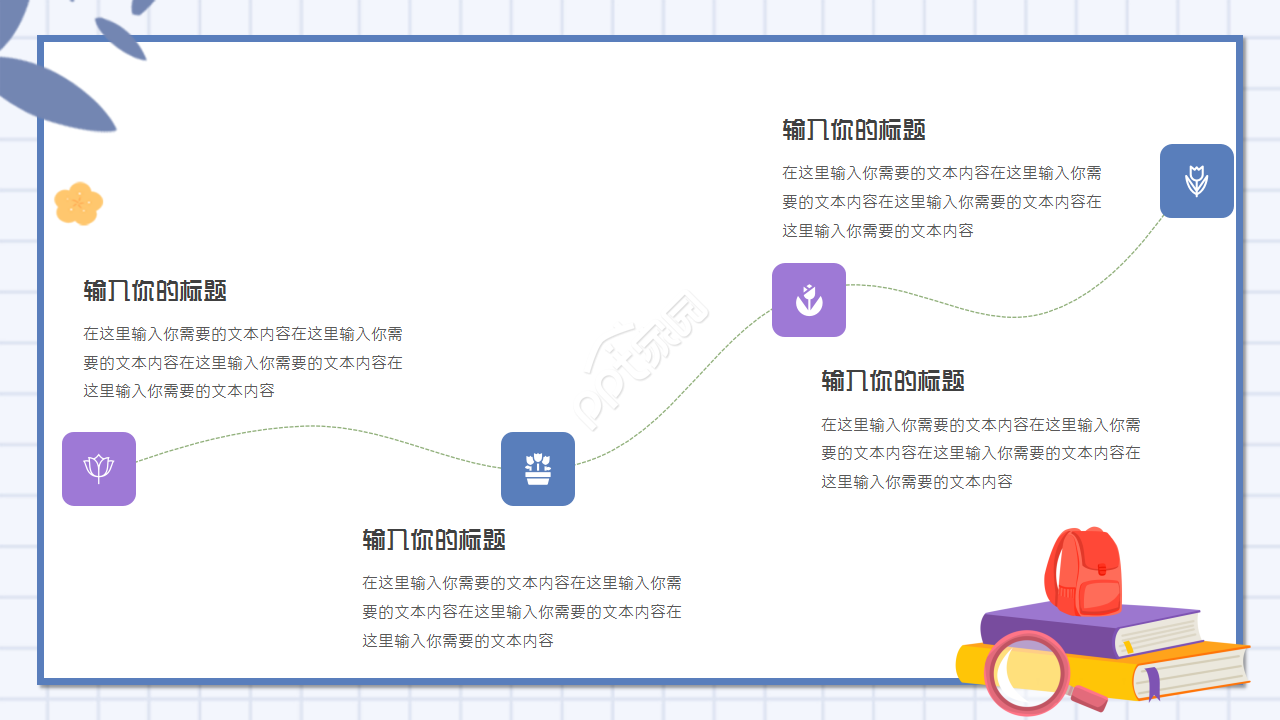Select the purple tulip icon on the left

coord(98,469)
